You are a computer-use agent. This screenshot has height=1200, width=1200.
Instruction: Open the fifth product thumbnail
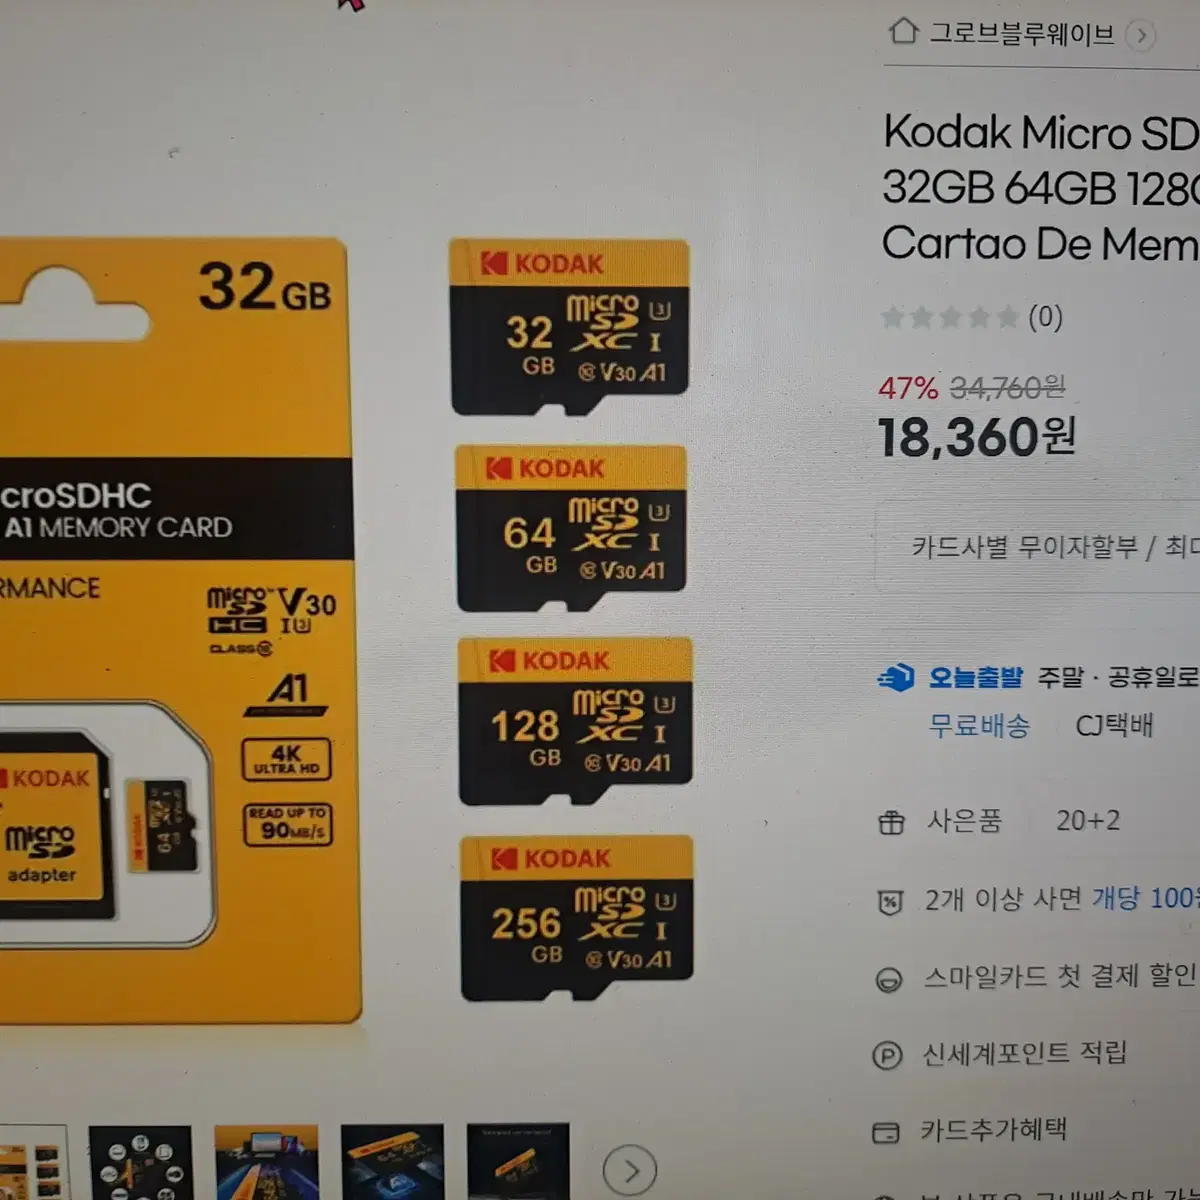[518, 1162]
